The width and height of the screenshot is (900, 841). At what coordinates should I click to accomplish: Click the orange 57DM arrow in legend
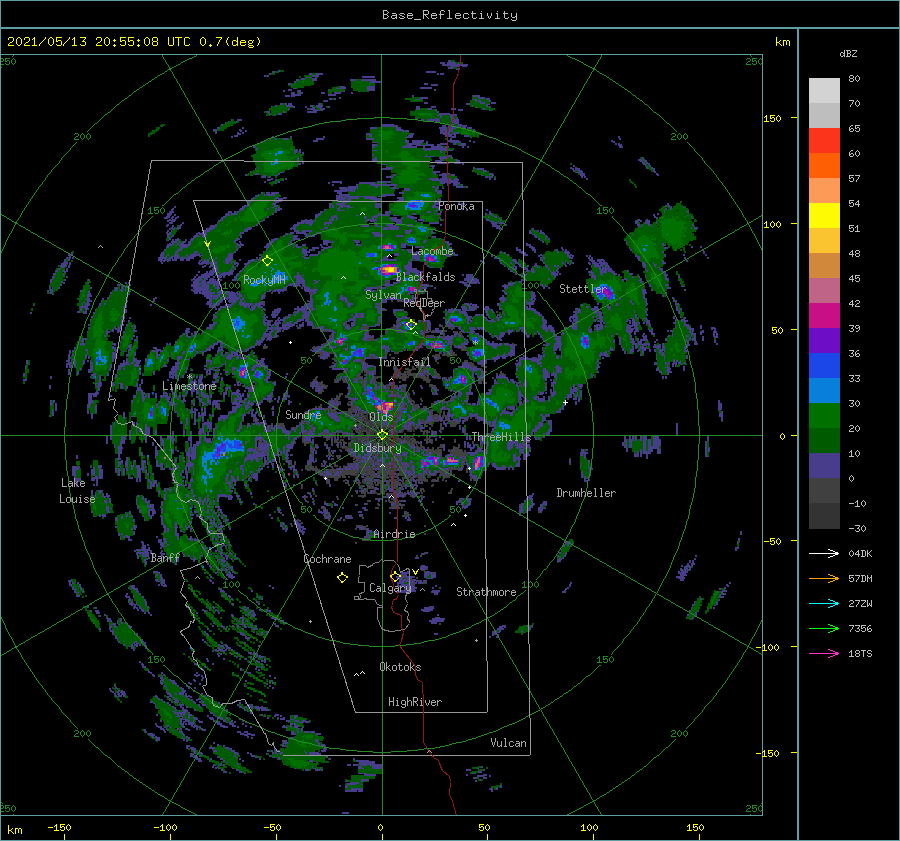pyautogui.click(x=824, y=579)
